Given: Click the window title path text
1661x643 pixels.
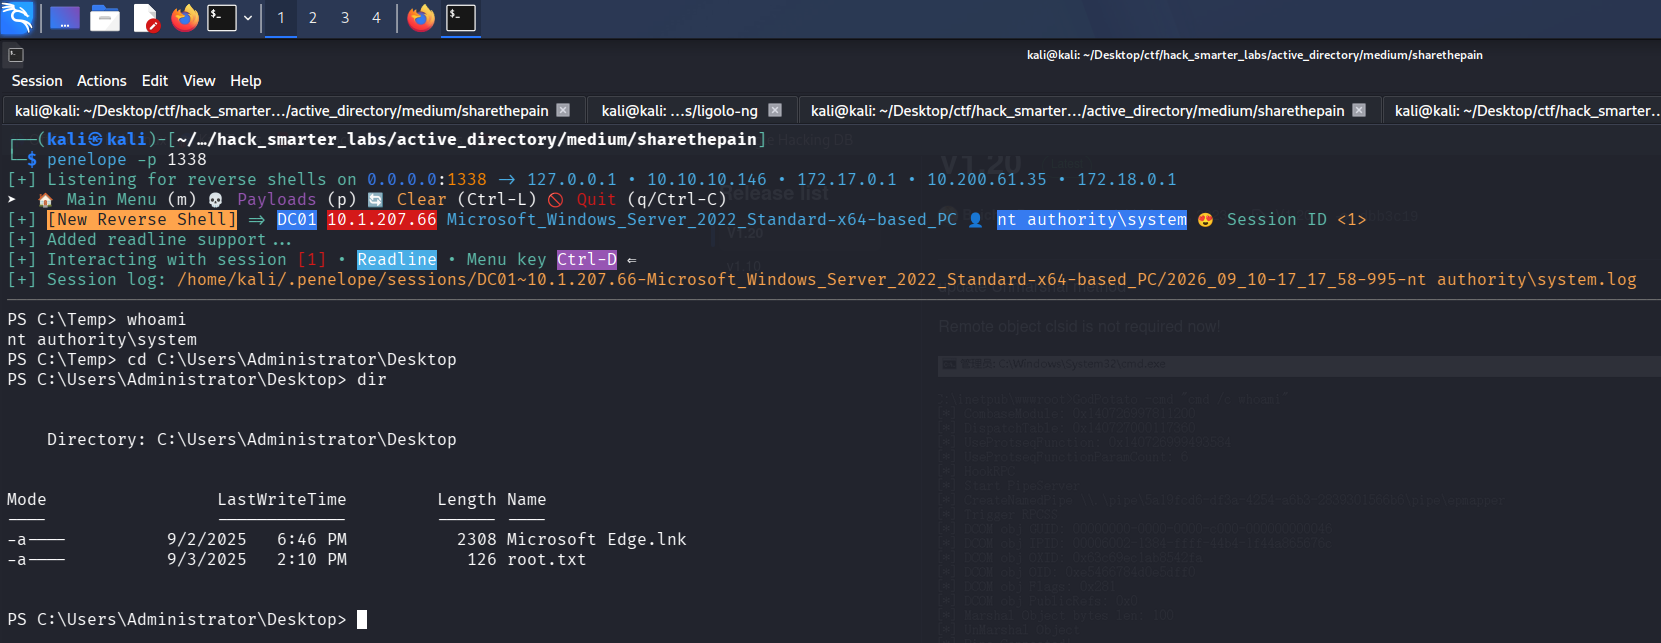Looking at the screenshot, I should click(x=1255, y=55).
